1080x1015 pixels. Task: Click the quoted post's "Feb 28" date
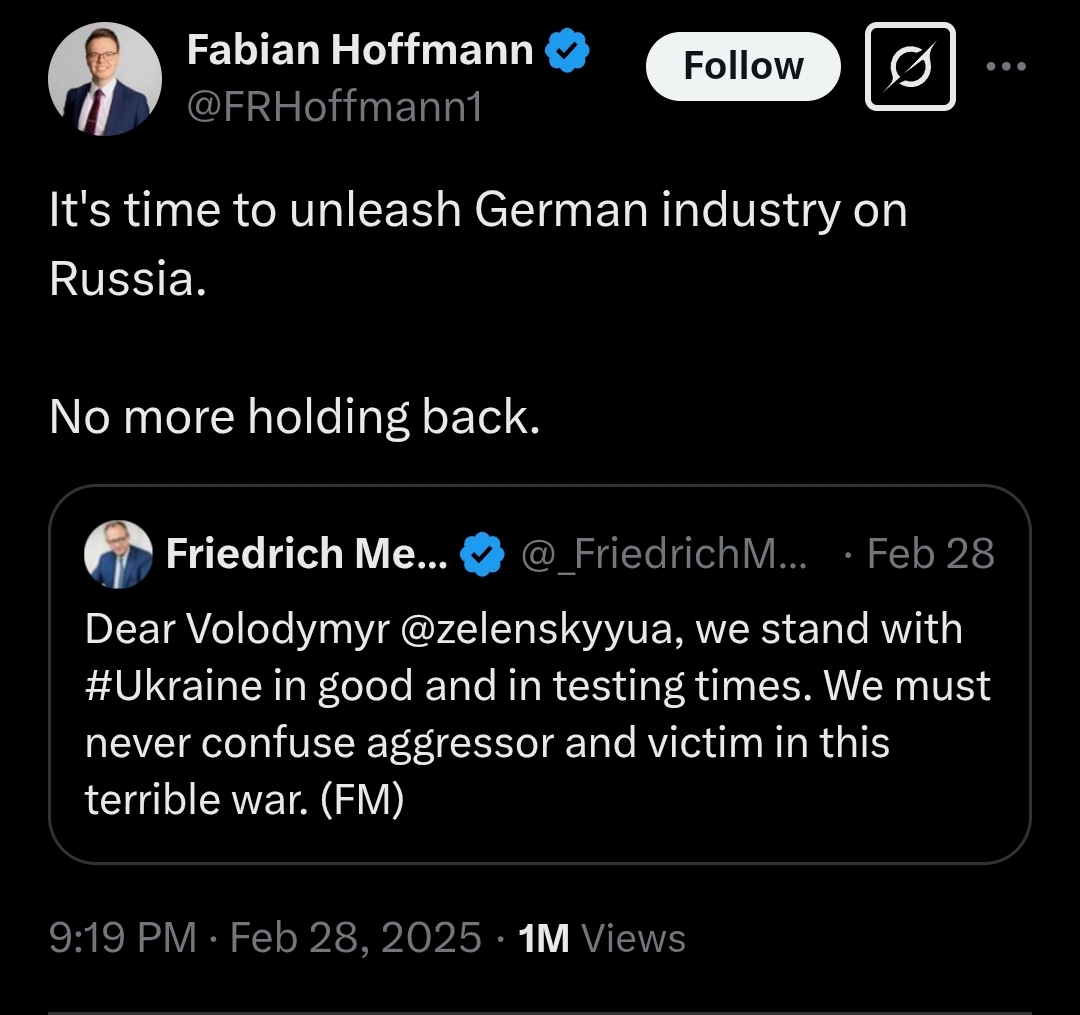[930, 554]
